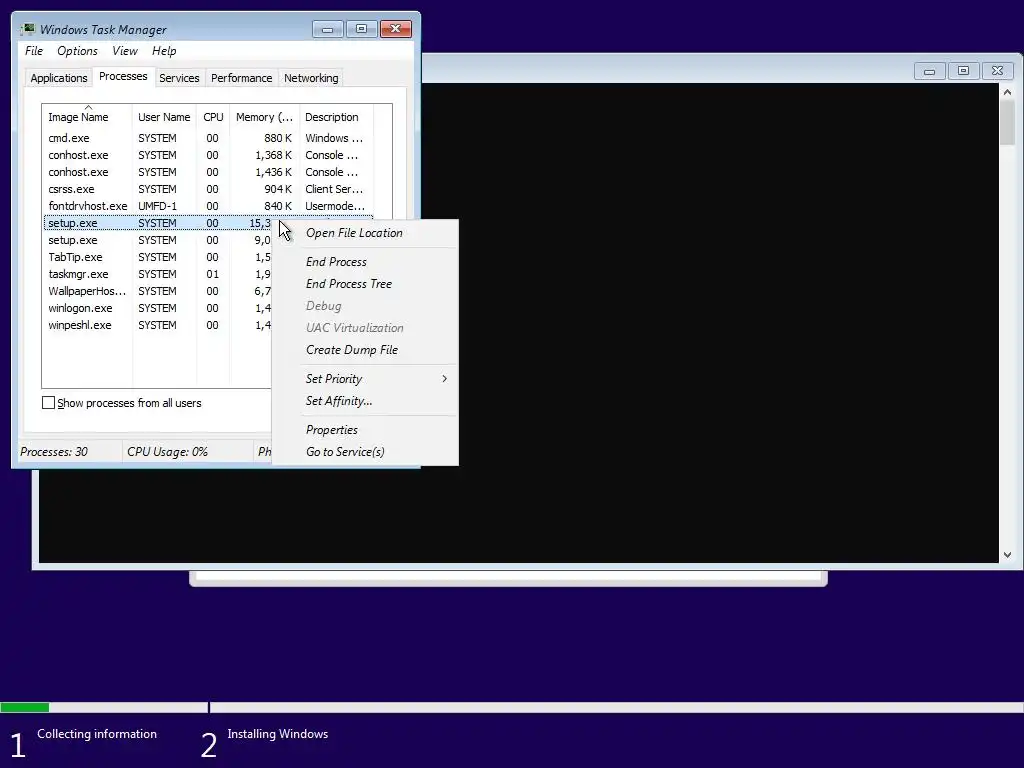Sort by User Name column header
This screenshot has width=1024, height=768.
pyautogui.click(x=164, y=117)
